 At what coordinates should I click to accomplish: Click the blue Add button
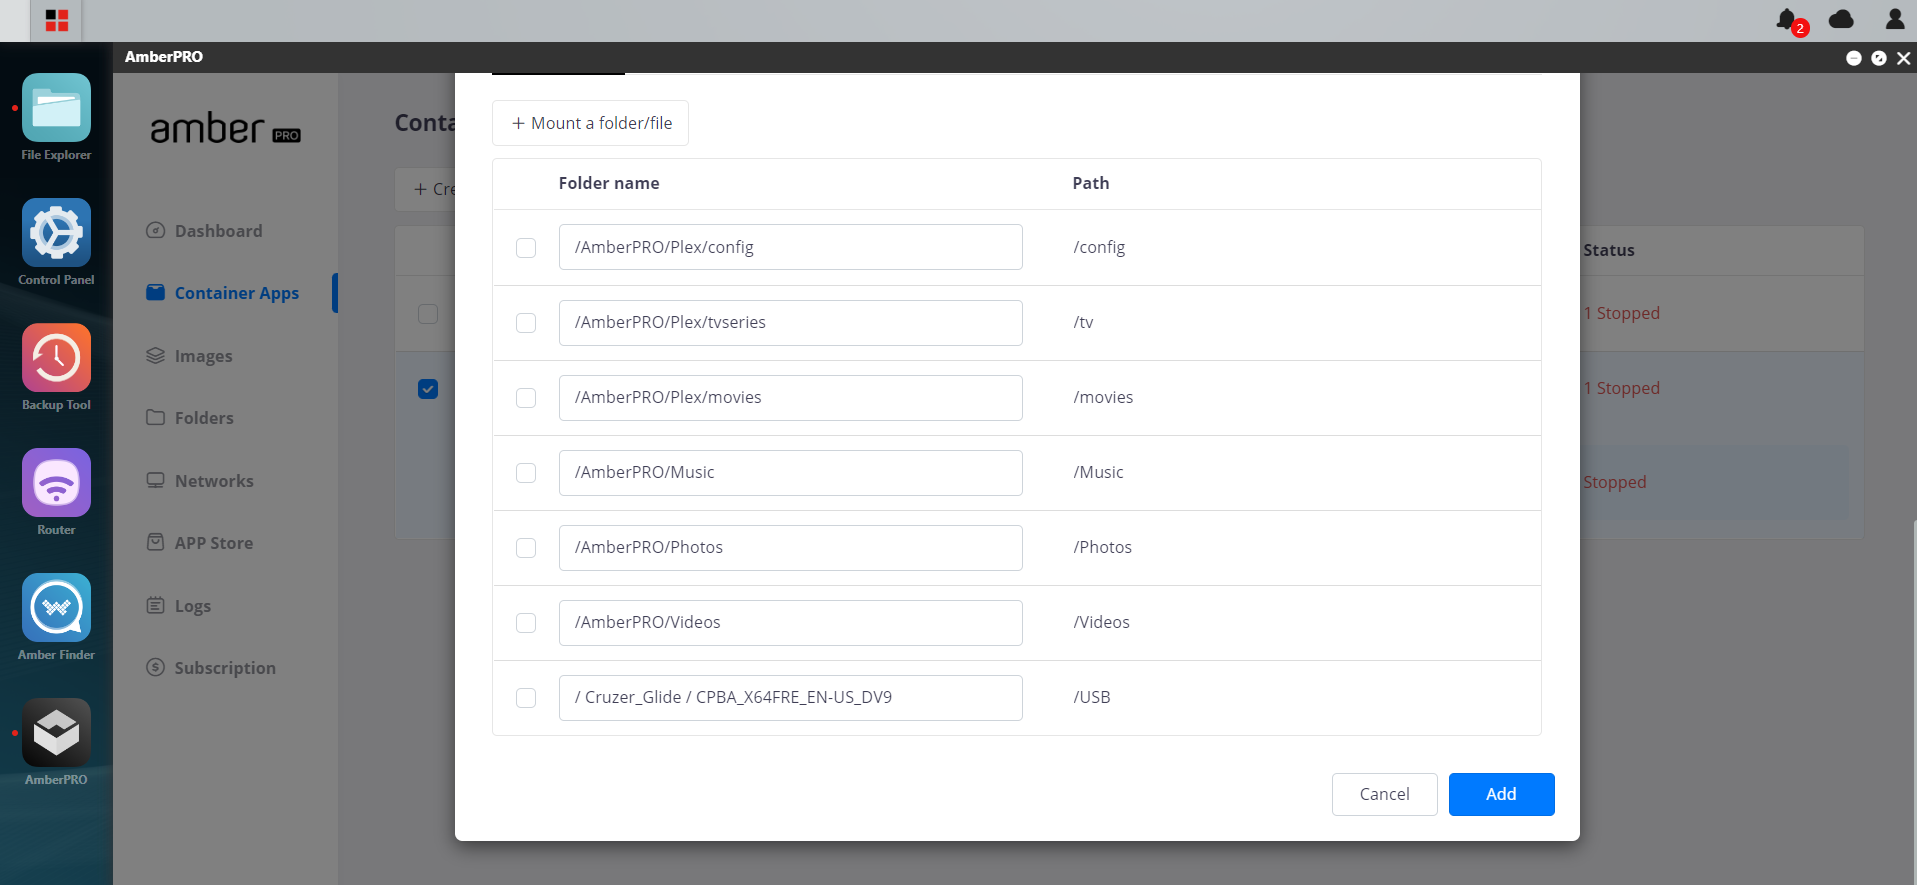click(1501, 794)
